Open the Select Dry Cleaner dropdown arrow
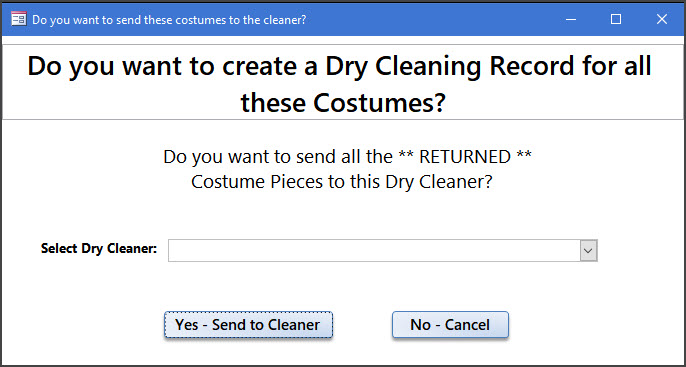686x367 pixels. tap(588, 251)
